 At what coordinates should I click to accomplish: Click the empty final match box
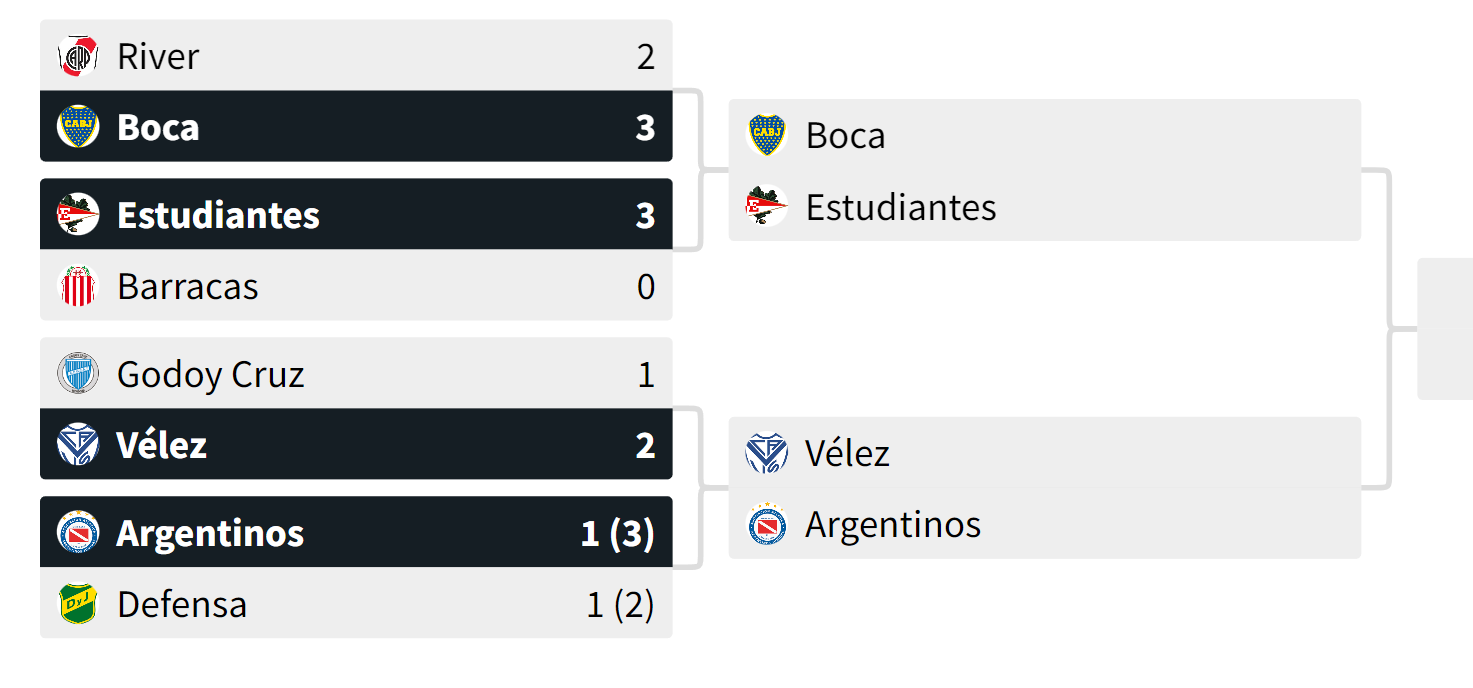[x=1445, y=329]
